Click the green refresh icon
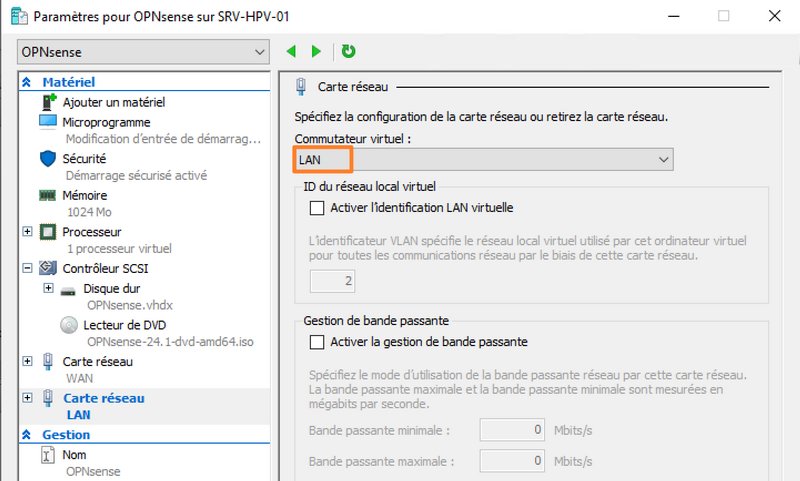 348,51
